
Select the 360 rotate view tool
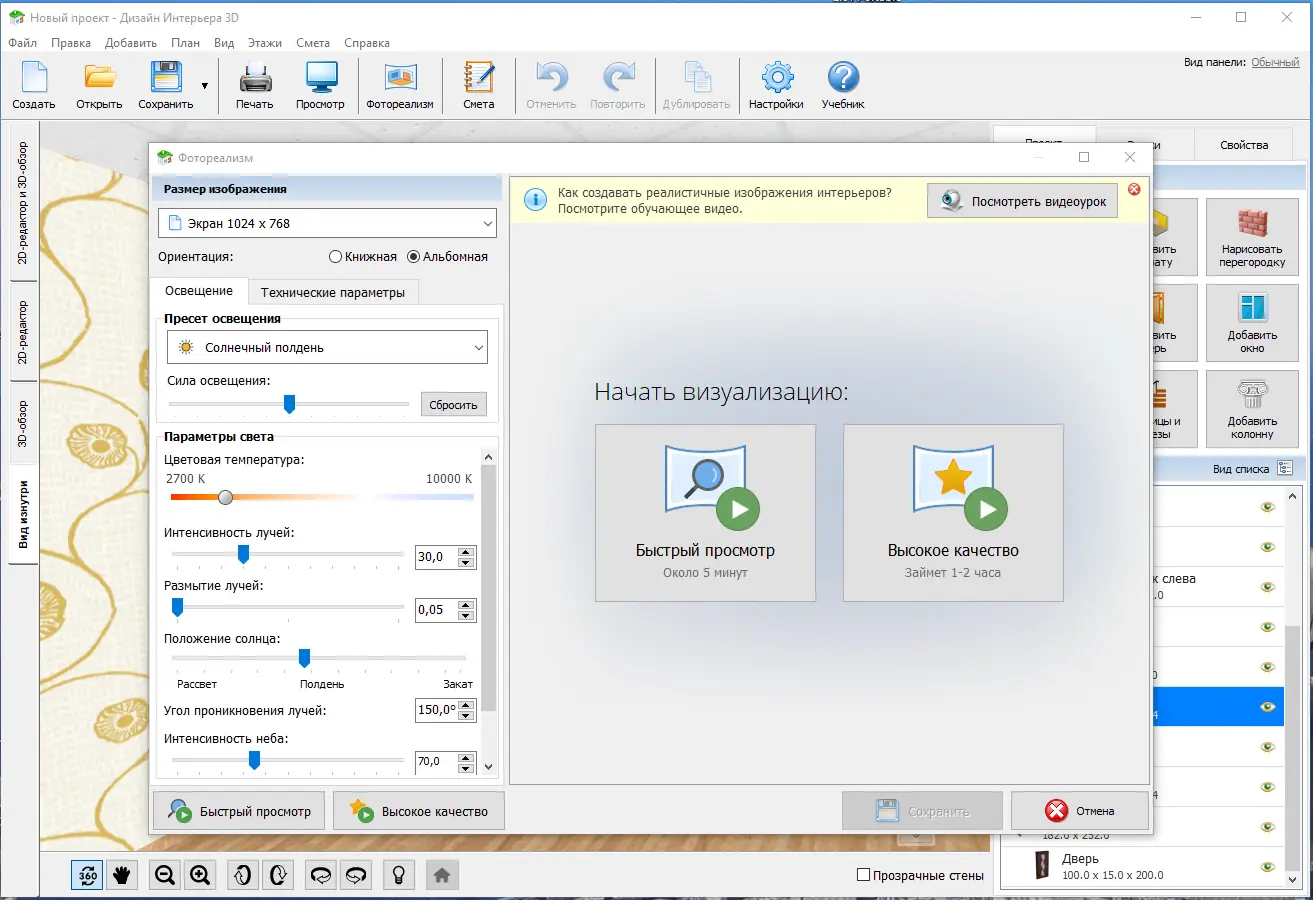[x=87, y=875]
